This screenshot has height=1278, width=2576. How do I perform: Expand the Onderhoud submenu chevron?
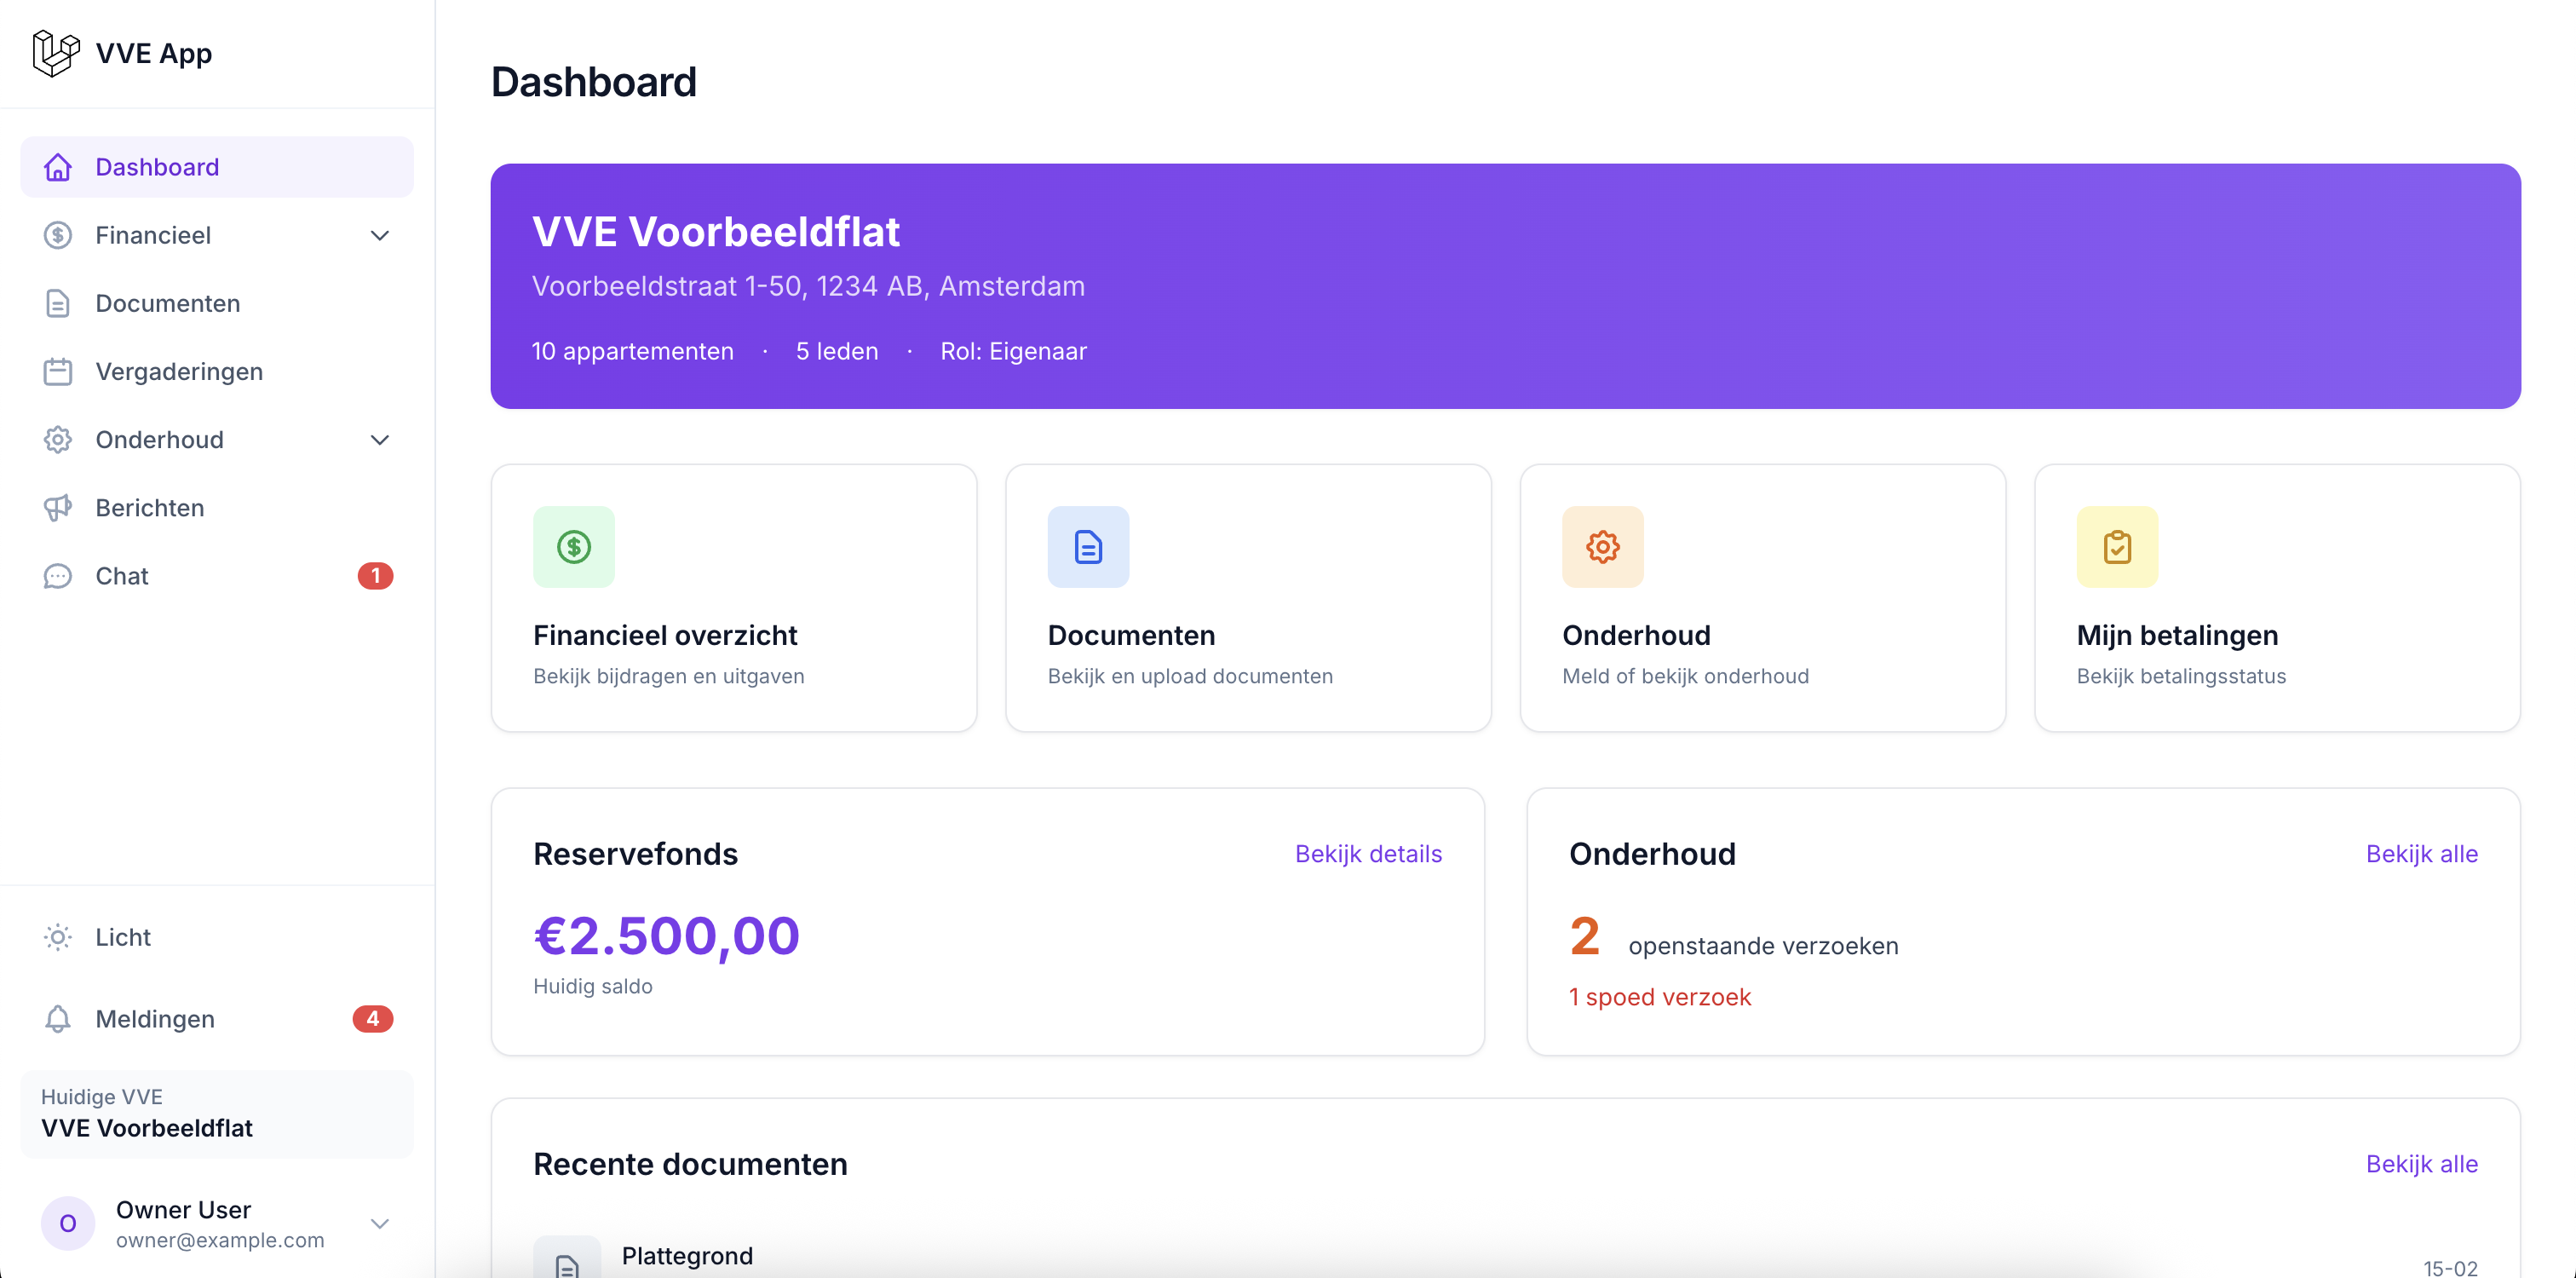tap(379, 439)
